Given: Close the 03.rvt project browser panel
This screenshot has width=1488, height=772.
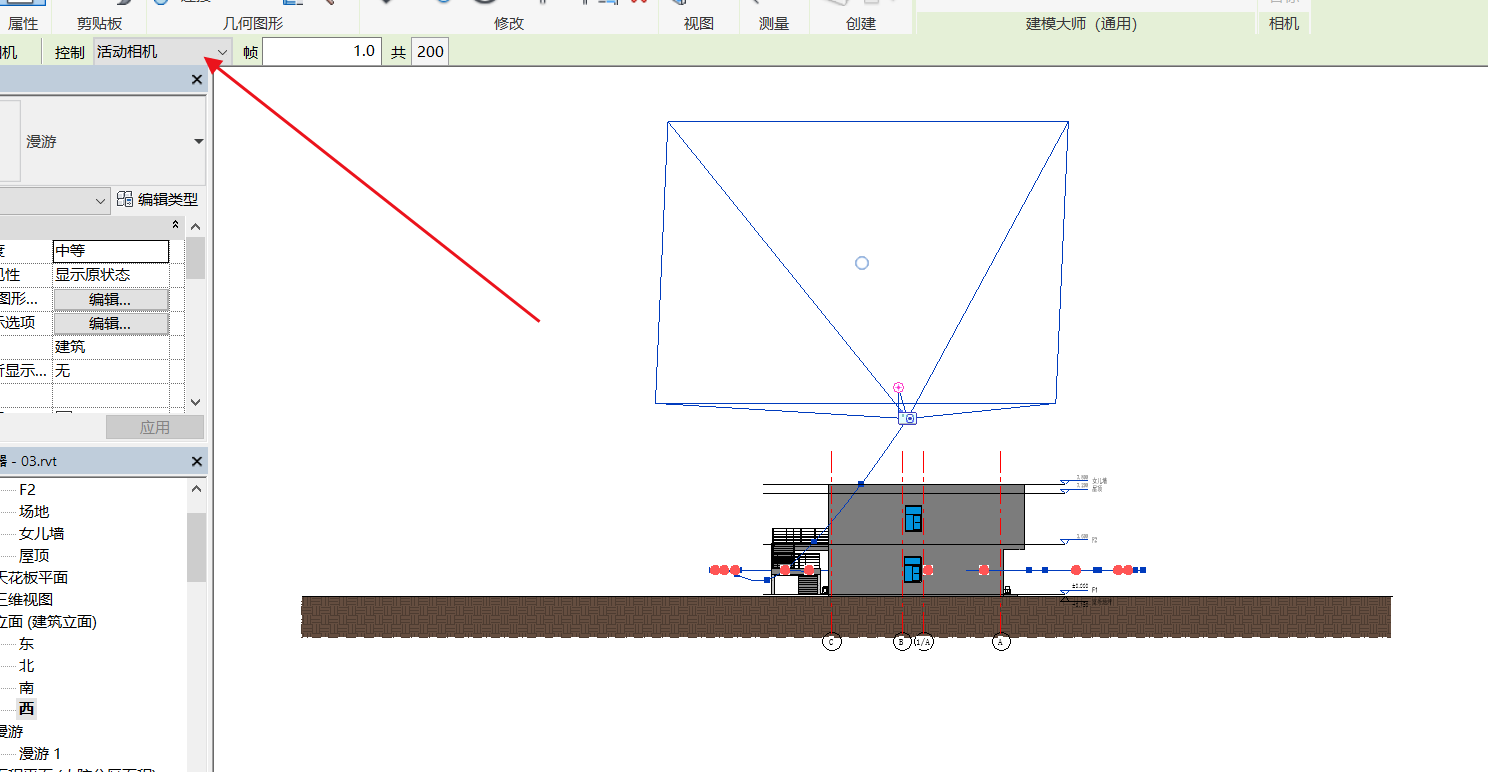Looking at the screenshot, I should 197,461.
